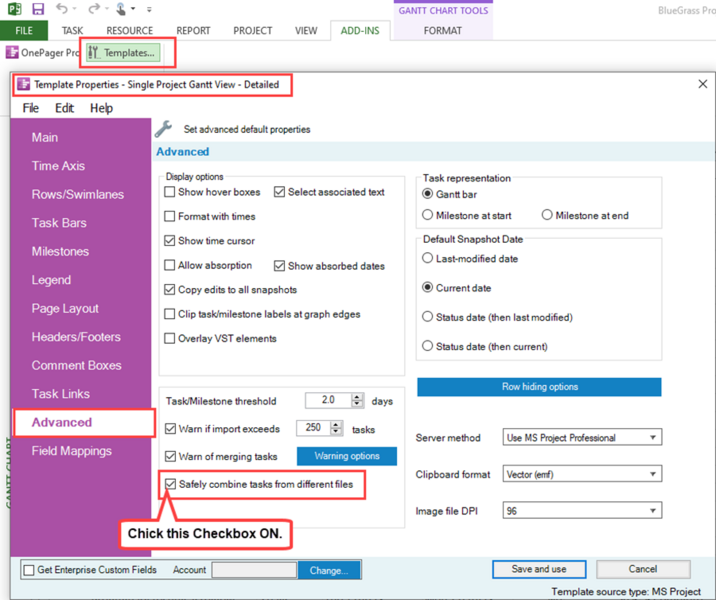The image size is (716, 600).
Task: Toggle the Show absorbed dates checkbox
Action: pyautogui.click(x=279, y=266)
